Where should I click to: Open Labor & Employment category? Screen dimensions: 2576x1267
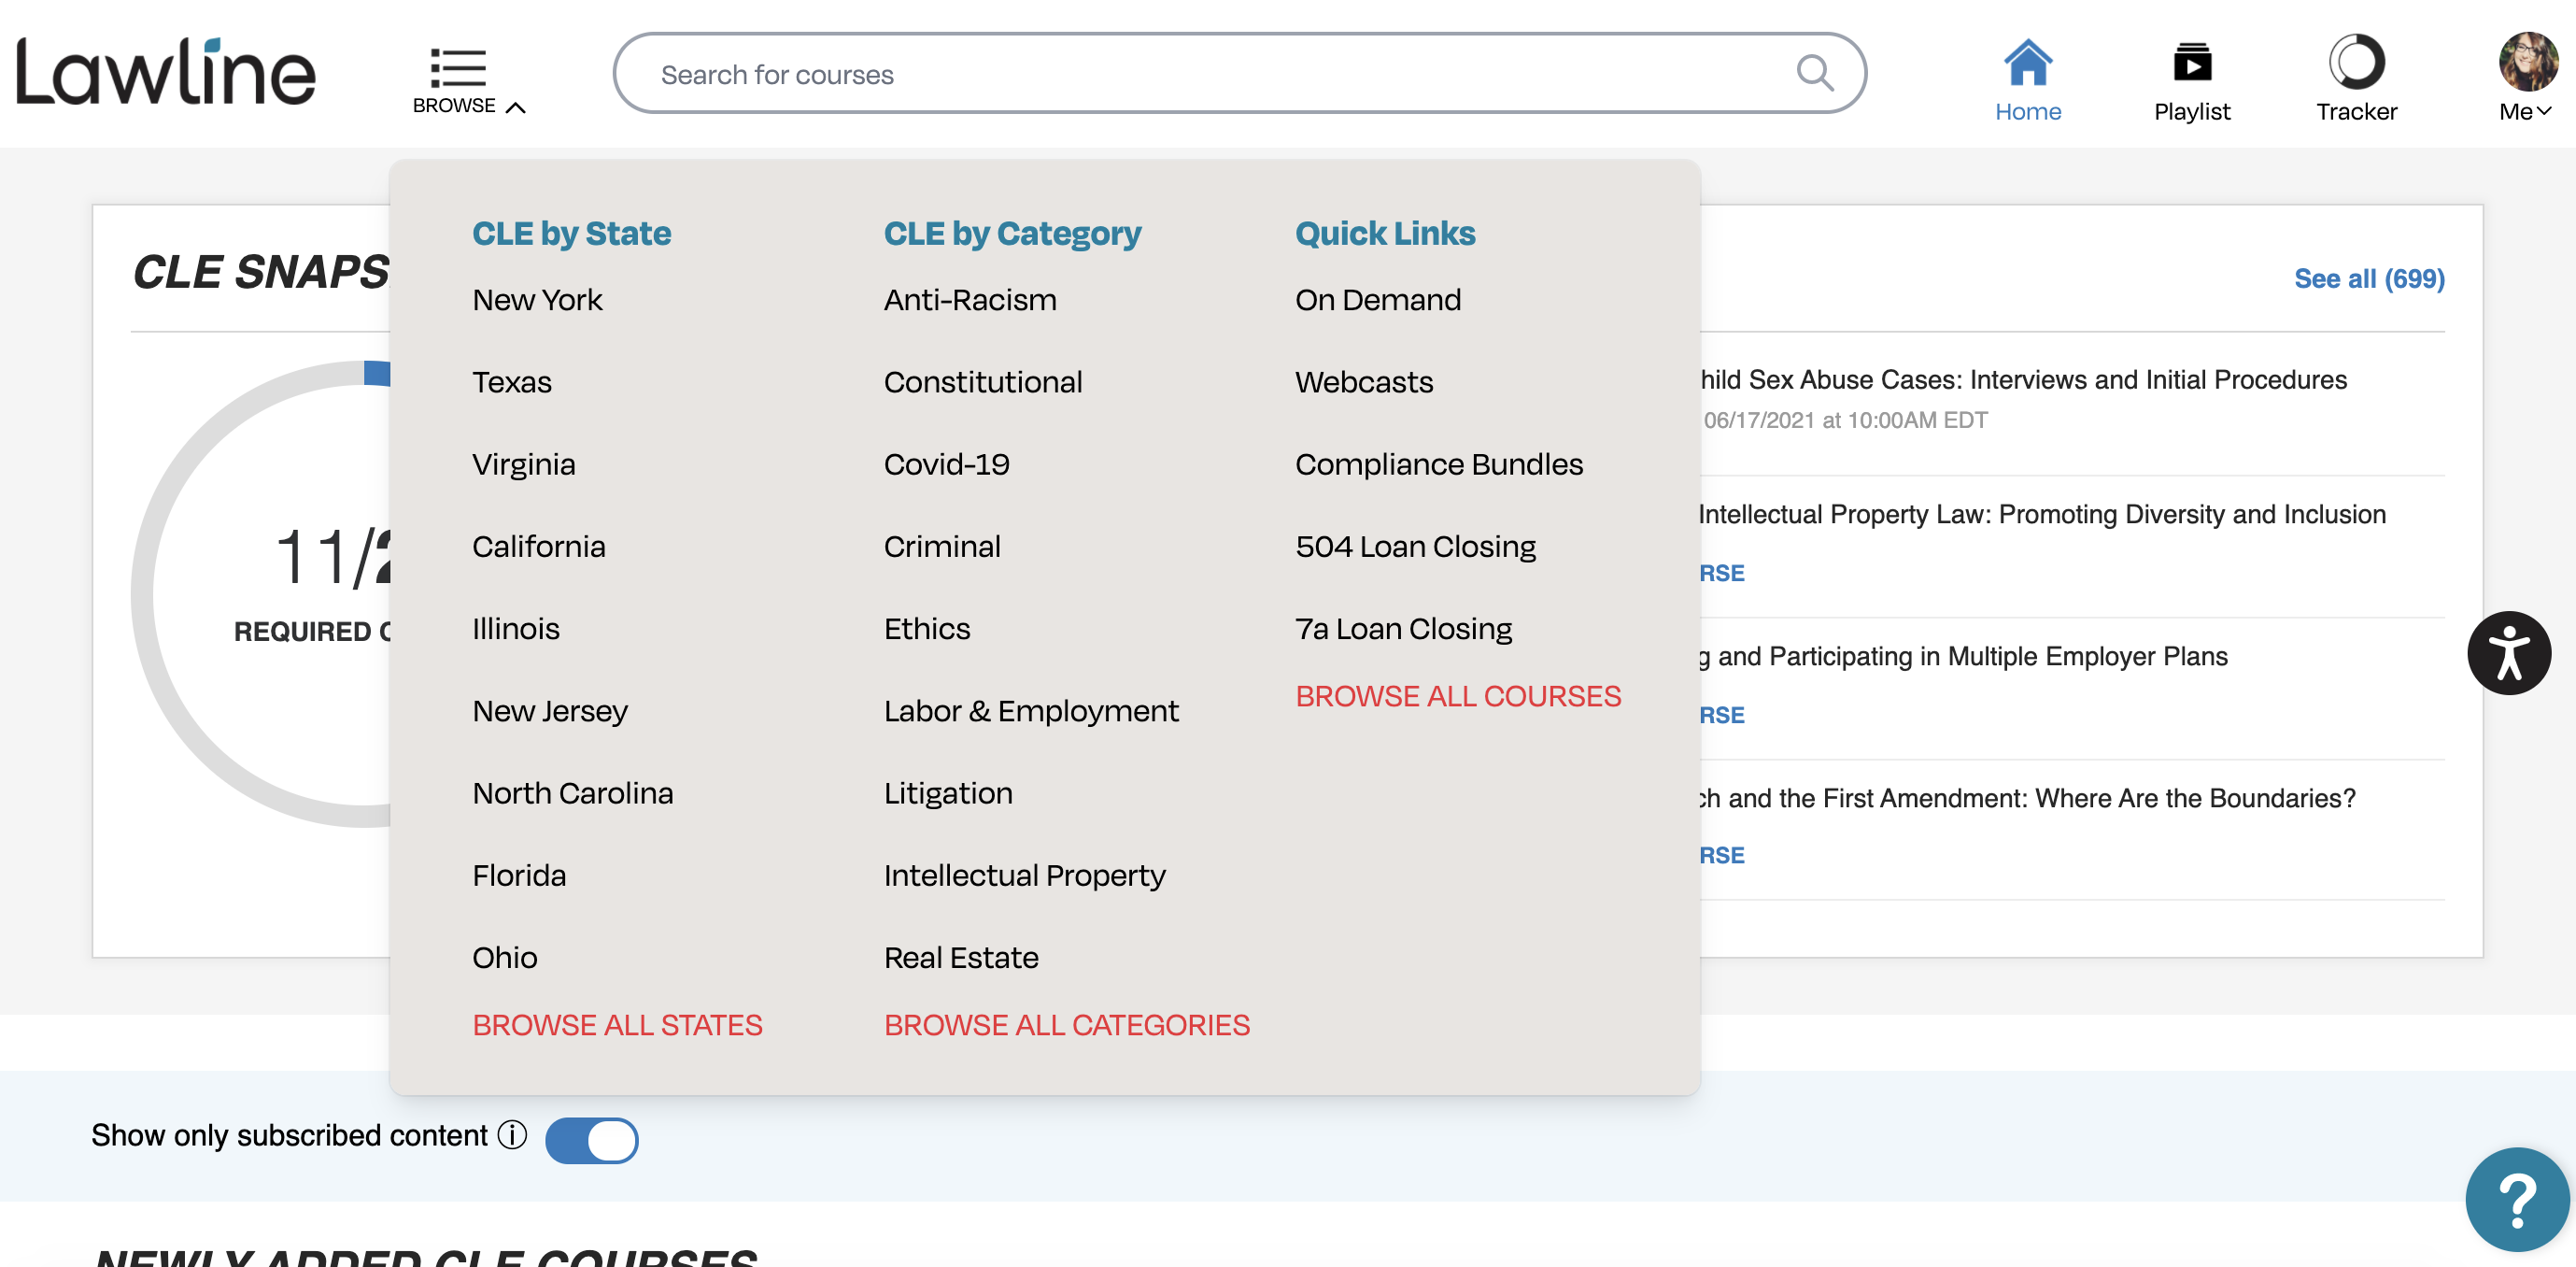(1031, 711)
